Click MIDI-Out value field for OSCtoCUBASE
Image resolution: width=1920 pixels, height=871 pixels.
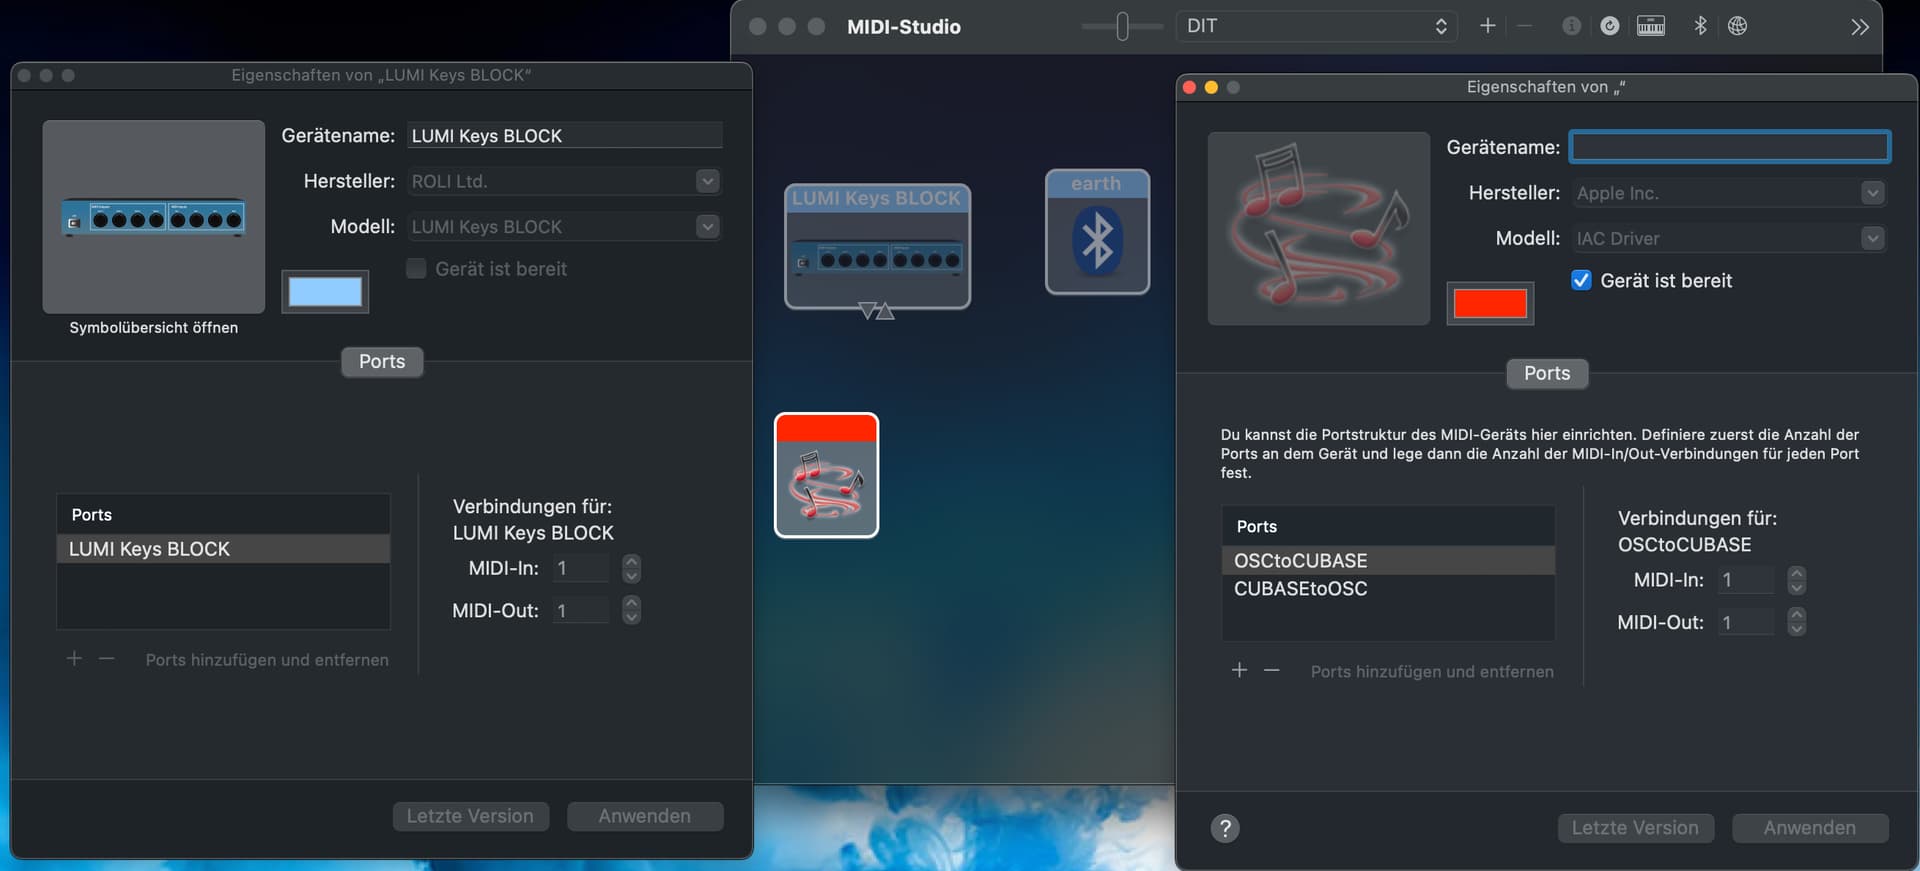coord(1746,622)
